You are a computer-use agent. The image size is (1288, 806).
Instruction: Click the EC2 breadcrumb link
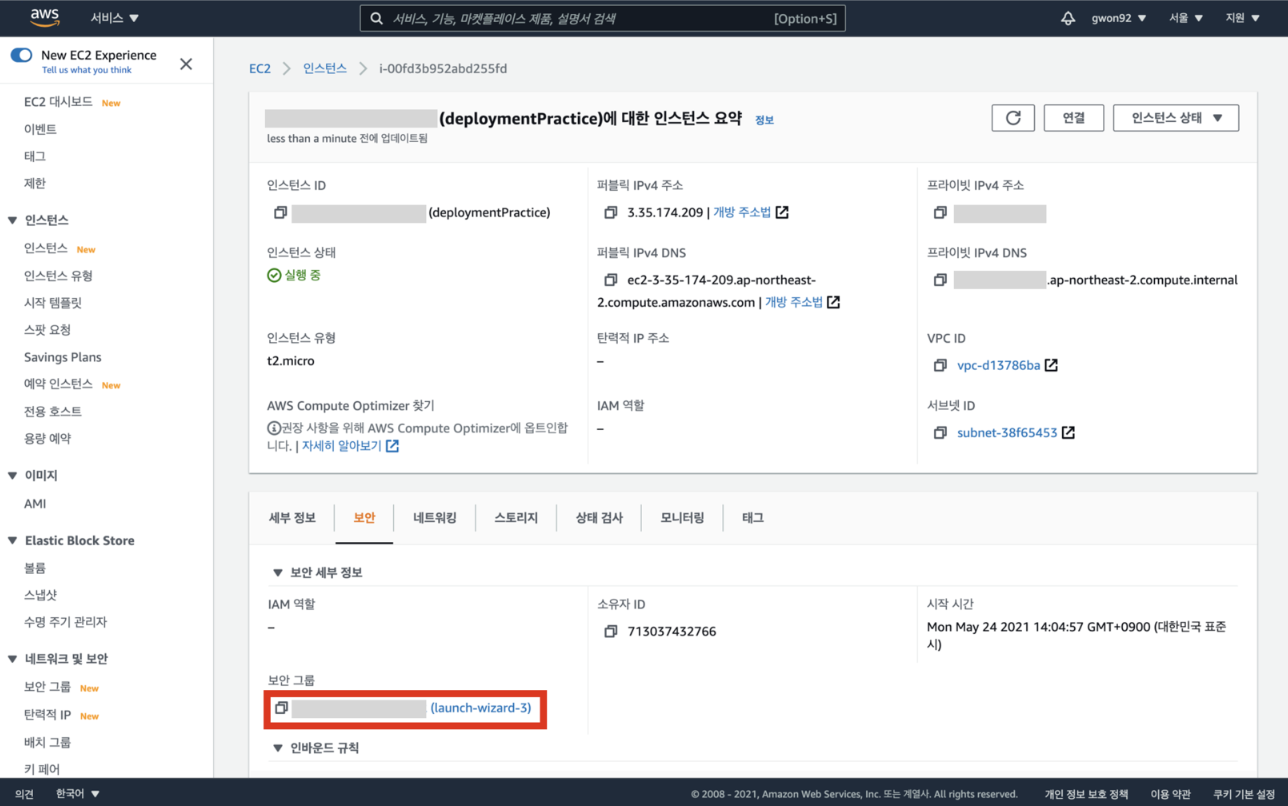260,68
